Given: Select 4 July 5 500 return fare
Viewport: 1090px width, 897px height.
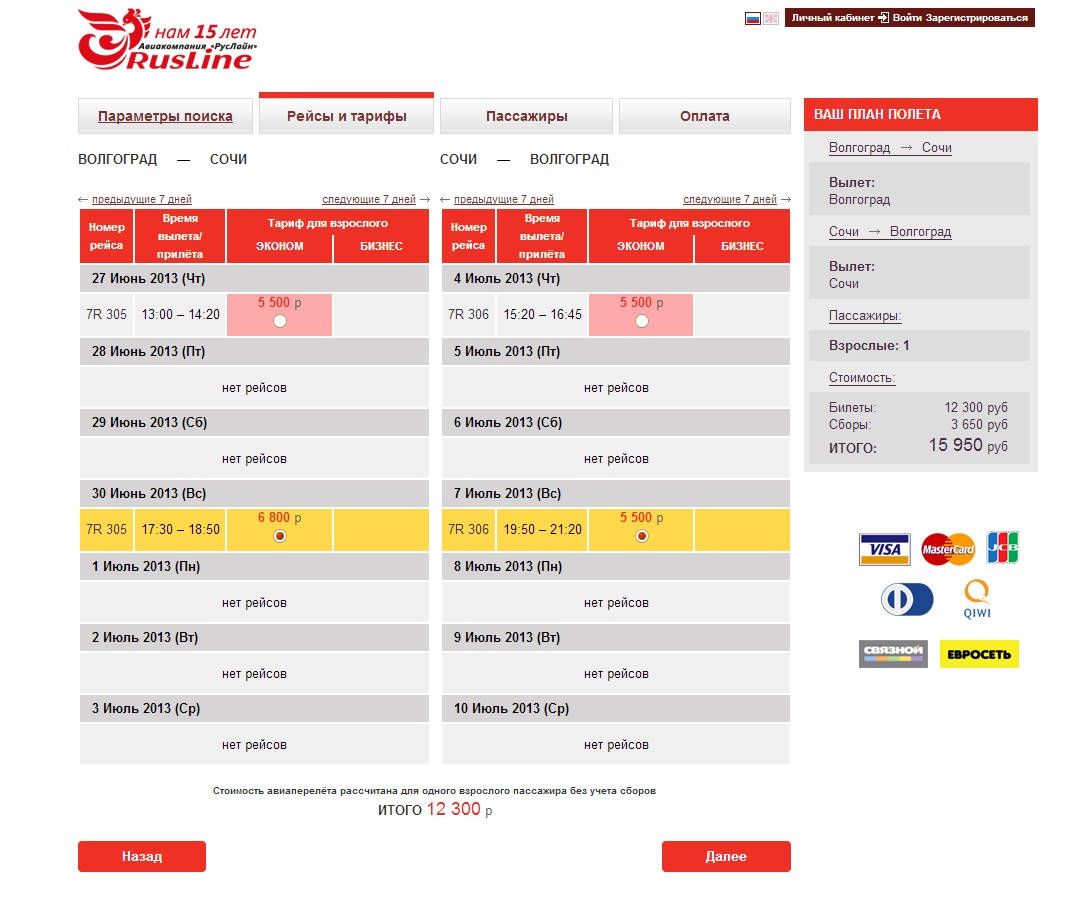Looking at the screenshot, I should (641, 321).
